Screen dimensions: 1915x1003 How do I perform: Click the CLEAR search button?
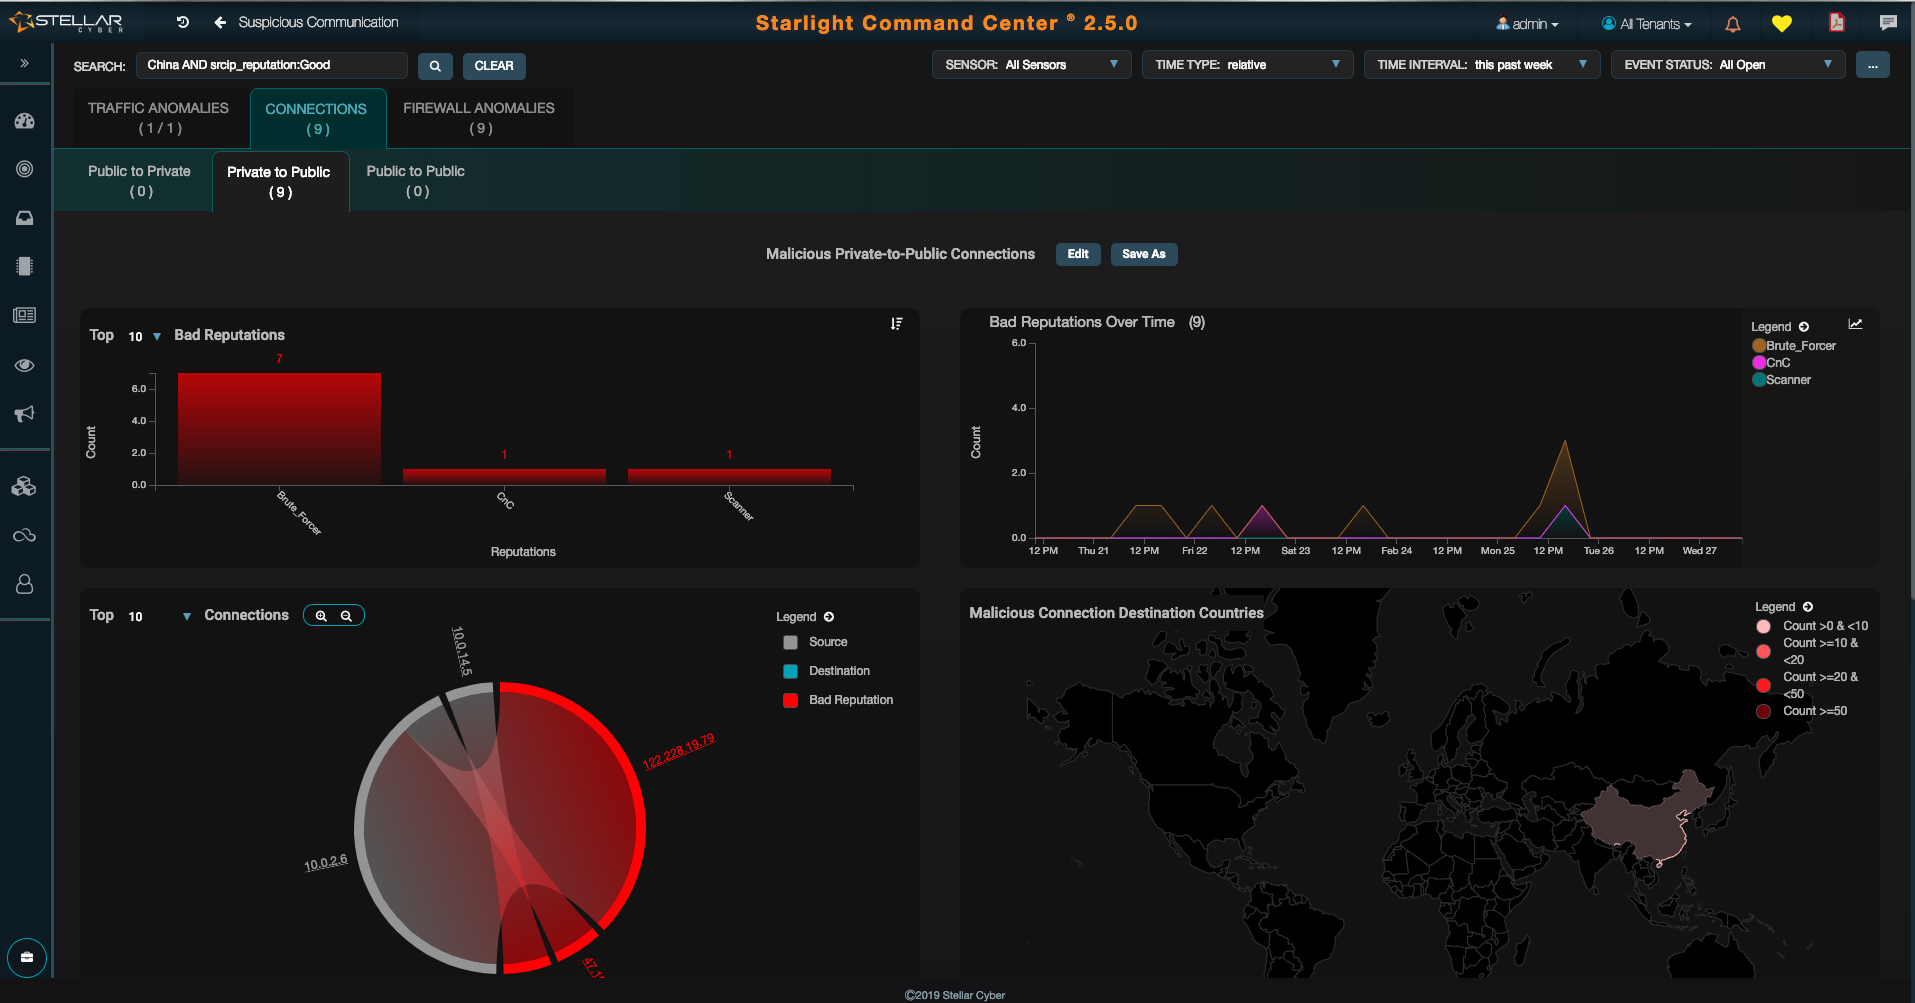pos(494,66)
